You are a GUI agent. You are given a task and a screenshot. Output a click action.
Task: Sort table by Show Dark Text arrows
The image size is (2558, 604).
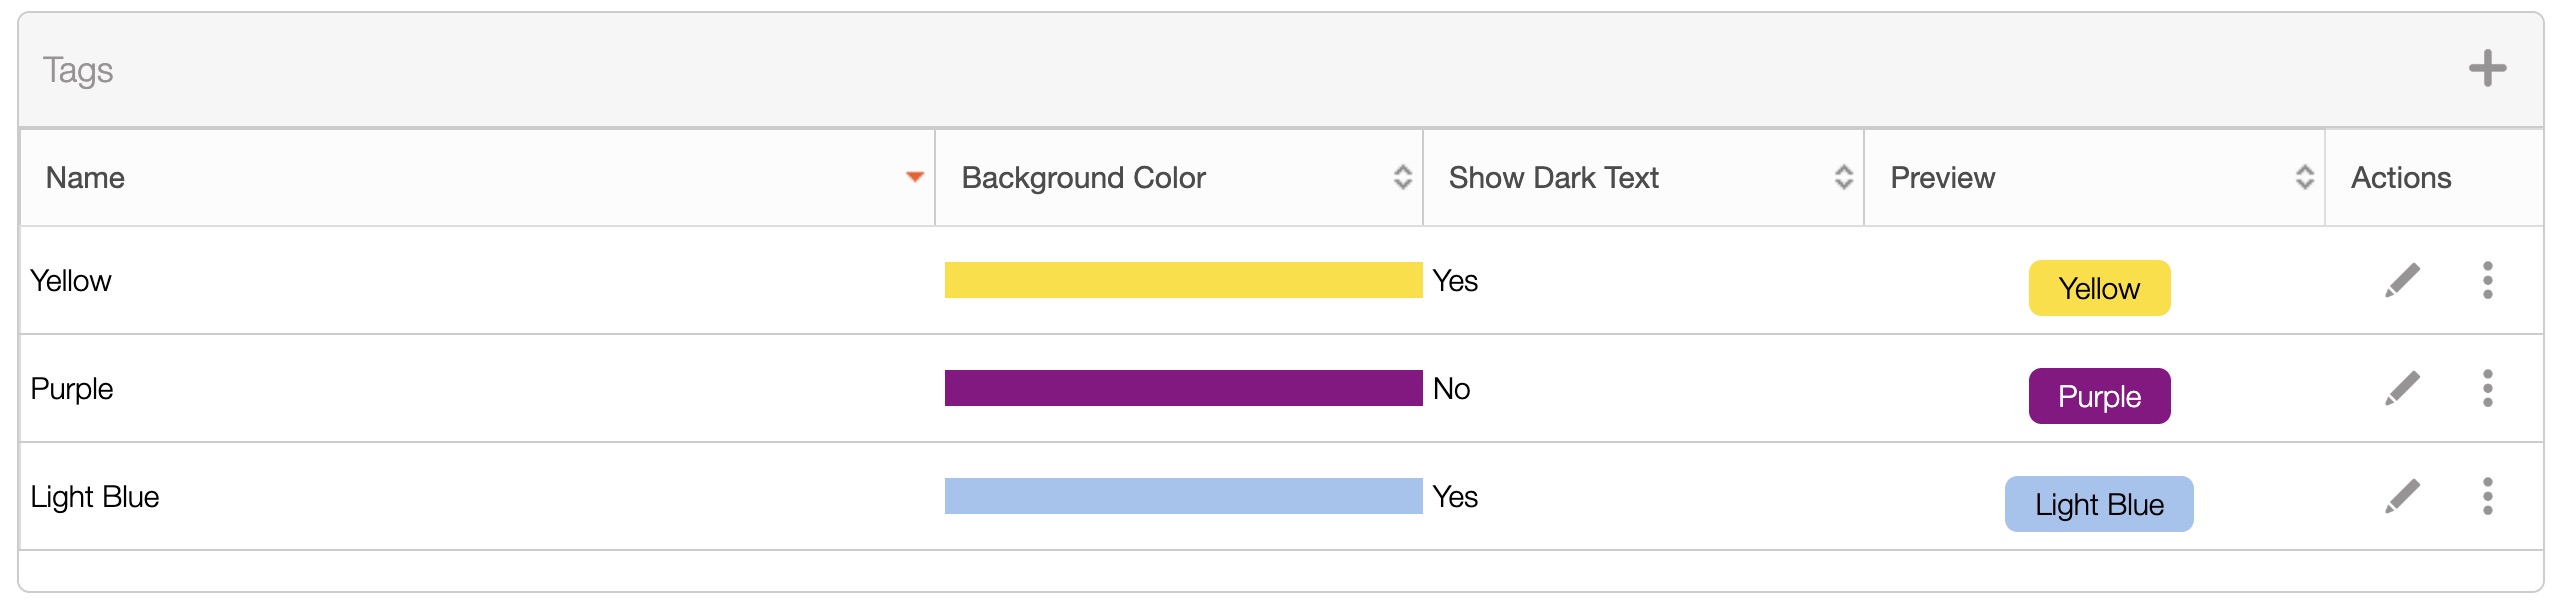[1843, 177]
